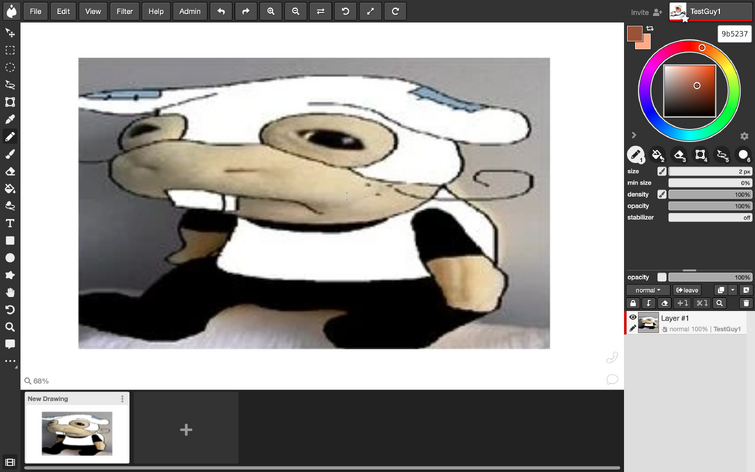Select the Comment tool in left toolbar
Screen dimensions: 755x472
tap(10, 344)
